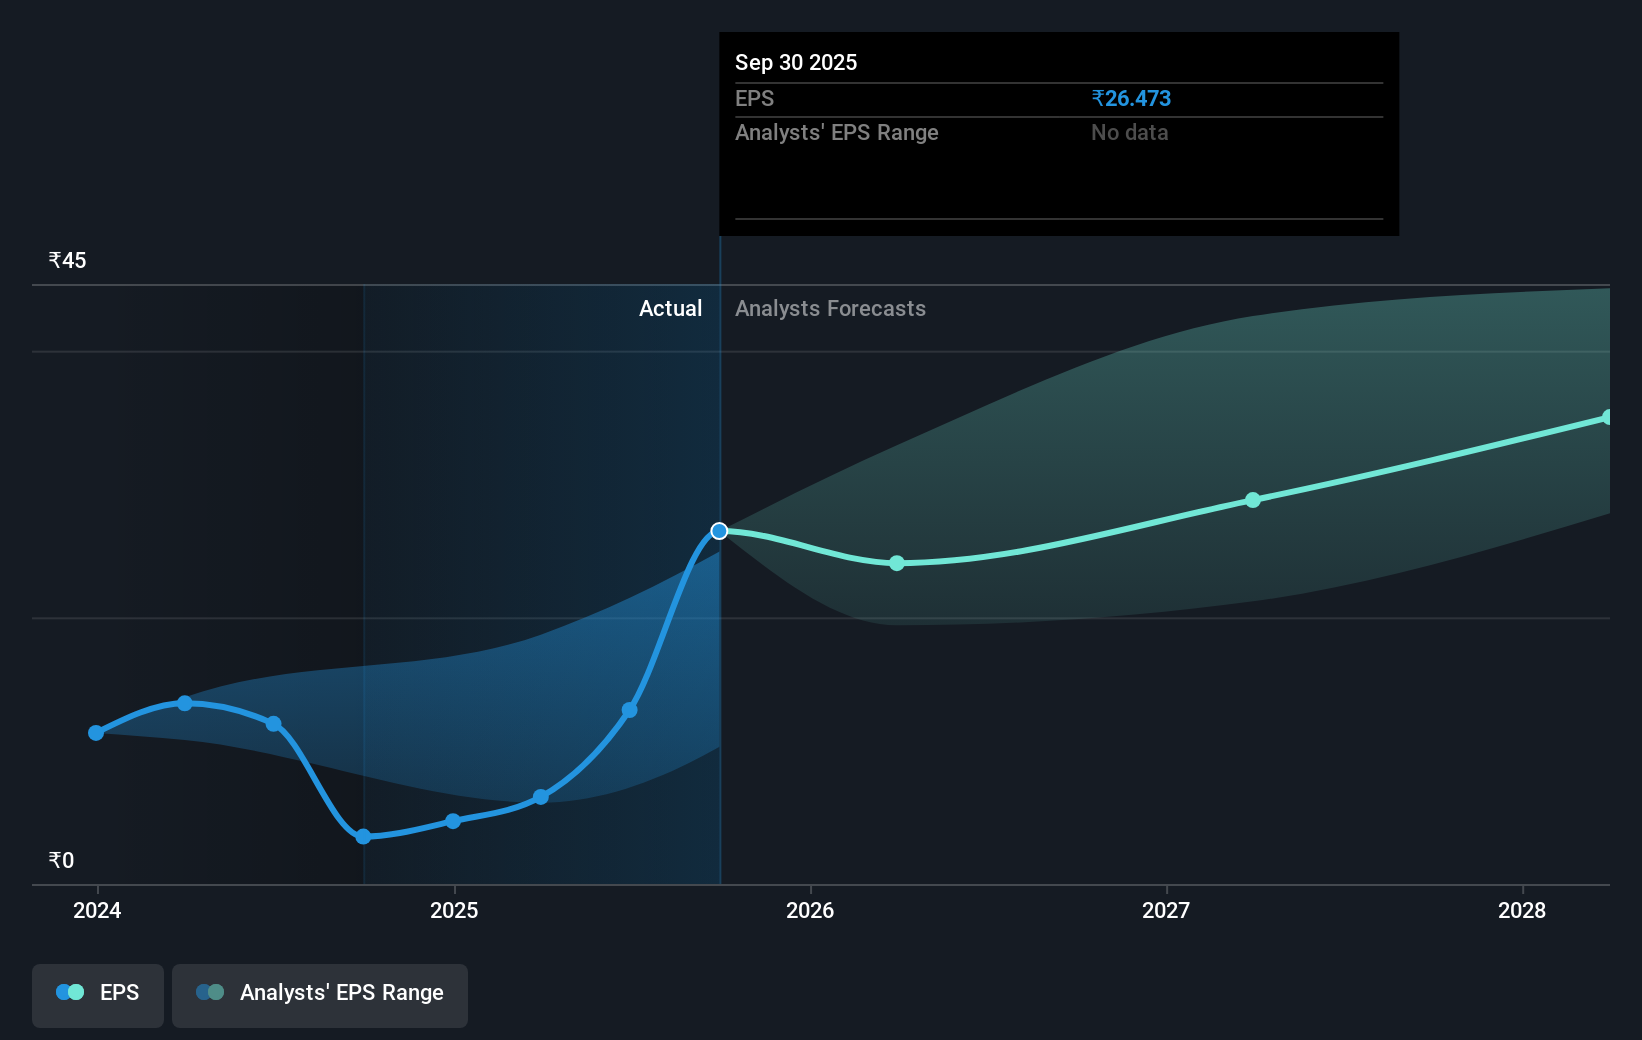Select the highlighted Sep 30 2025 data point
Screen dimensions: 1642x1040
718,531
